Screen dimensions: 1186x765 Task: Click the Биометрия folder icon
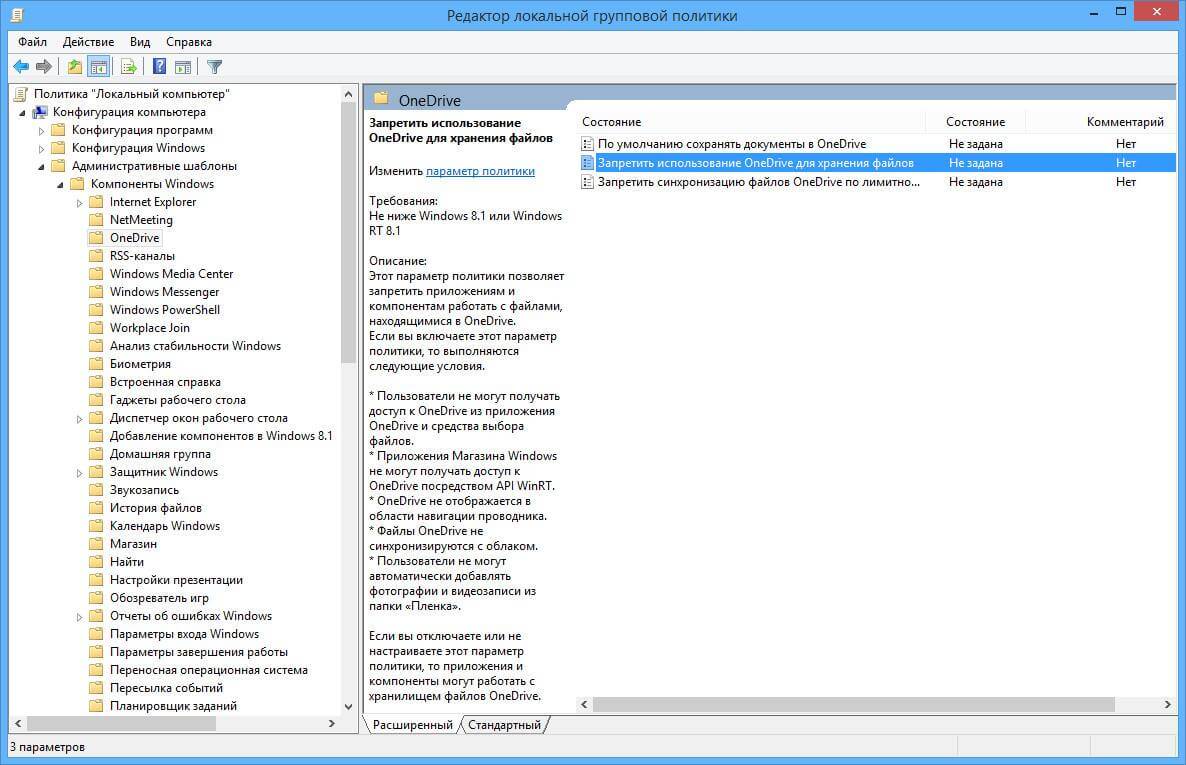pyautogui.click(x=96, y=364)
